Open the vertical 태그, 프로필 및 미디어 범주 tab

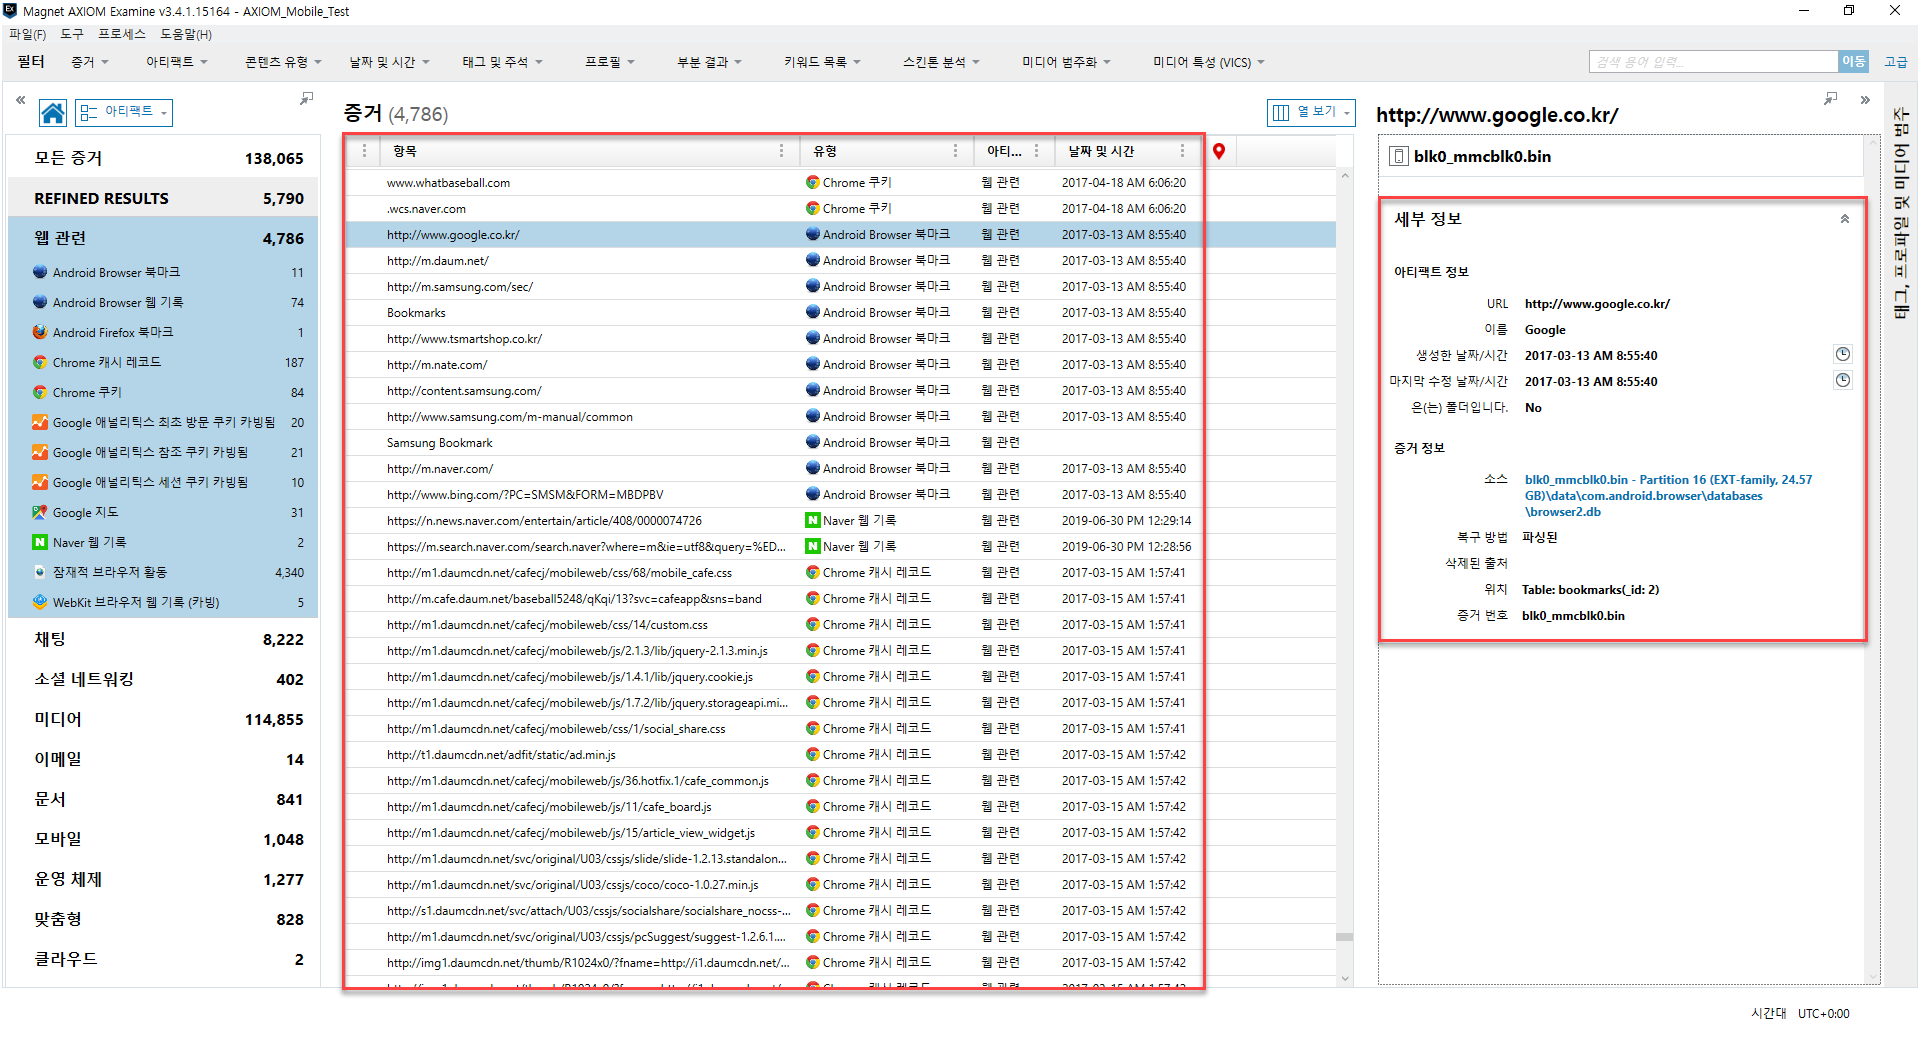pyautogui.click(x=1901, y=212)
